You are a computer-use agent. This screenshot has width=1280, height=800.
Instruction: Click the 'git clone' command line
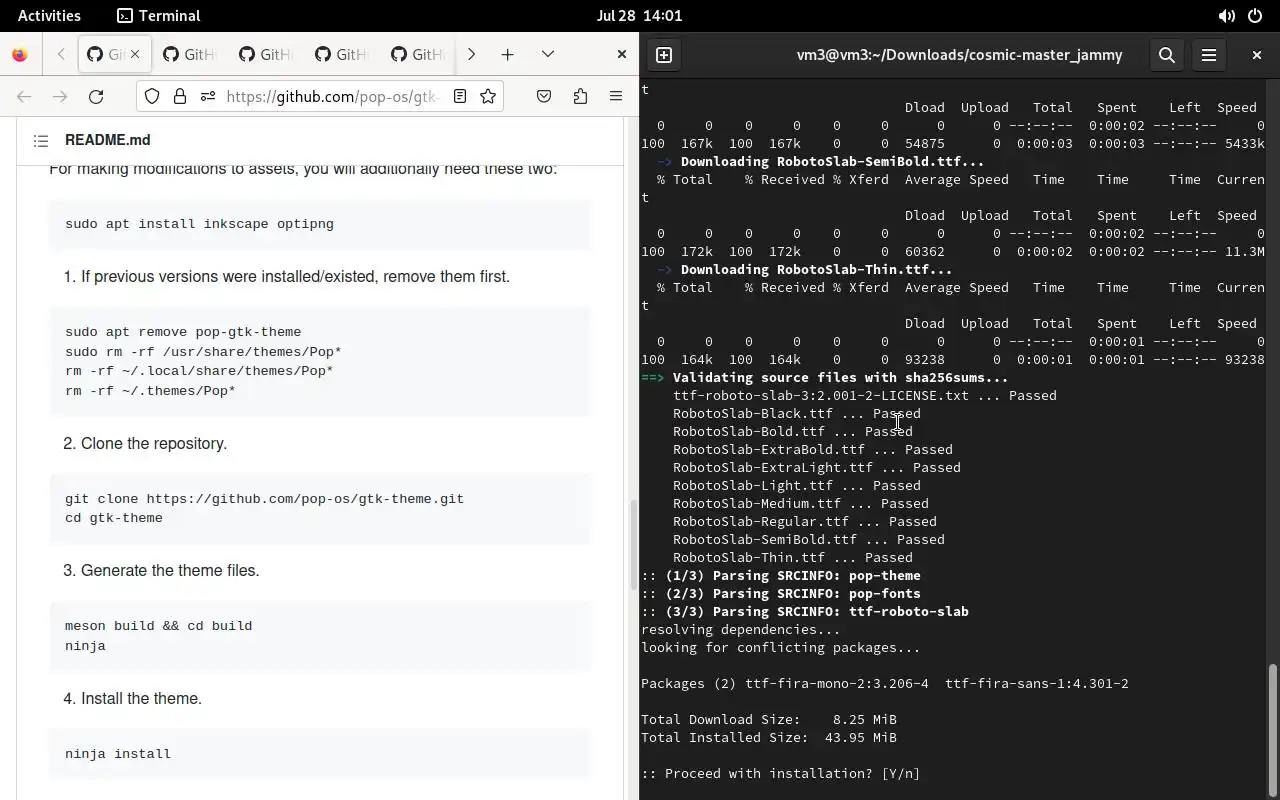264,499
